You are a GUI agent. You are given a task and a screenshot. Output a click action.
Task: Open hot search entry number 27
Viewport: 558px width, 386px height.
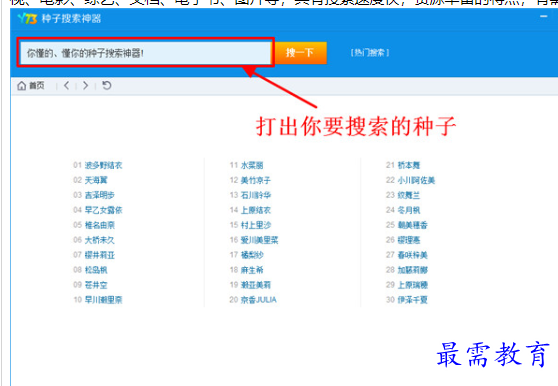click(x=412, y=255)
